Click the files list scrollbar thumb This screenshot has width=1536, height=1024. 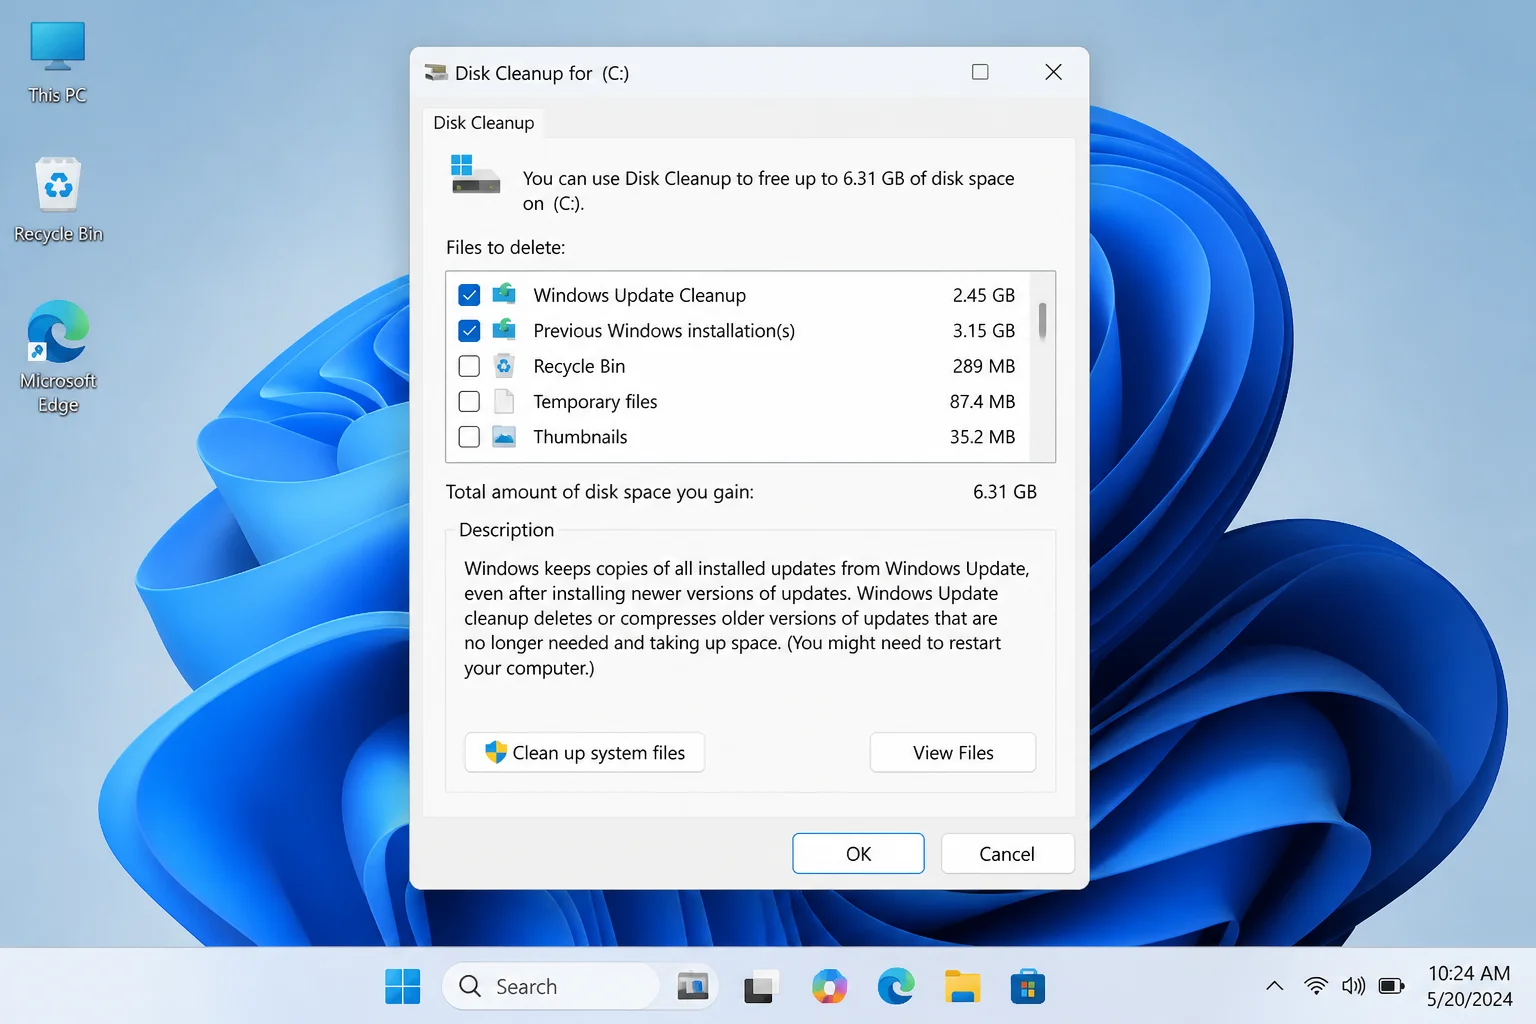tap(1042, 320)
